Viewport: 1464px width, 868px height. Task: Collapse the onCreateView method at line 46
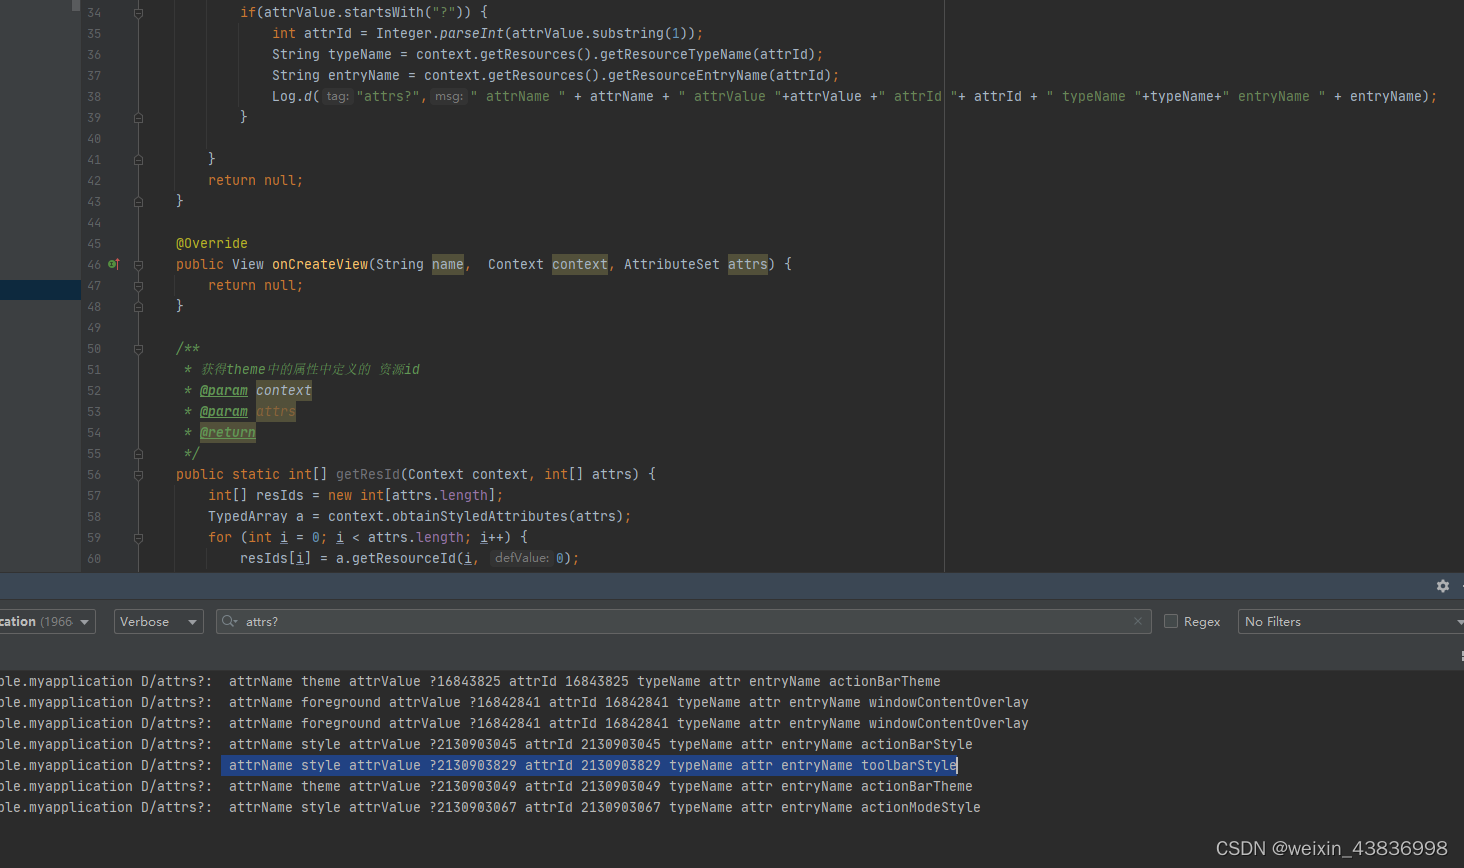coord(138,265)
